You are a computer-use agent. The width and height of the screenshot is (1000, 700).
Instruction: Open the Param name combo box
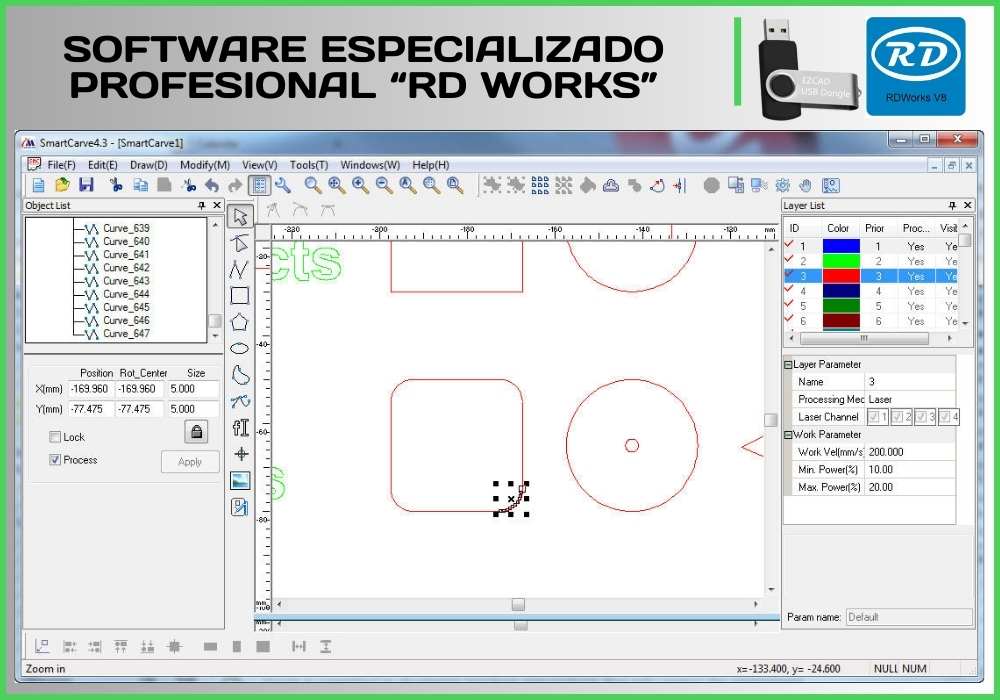tap(909, 617)
